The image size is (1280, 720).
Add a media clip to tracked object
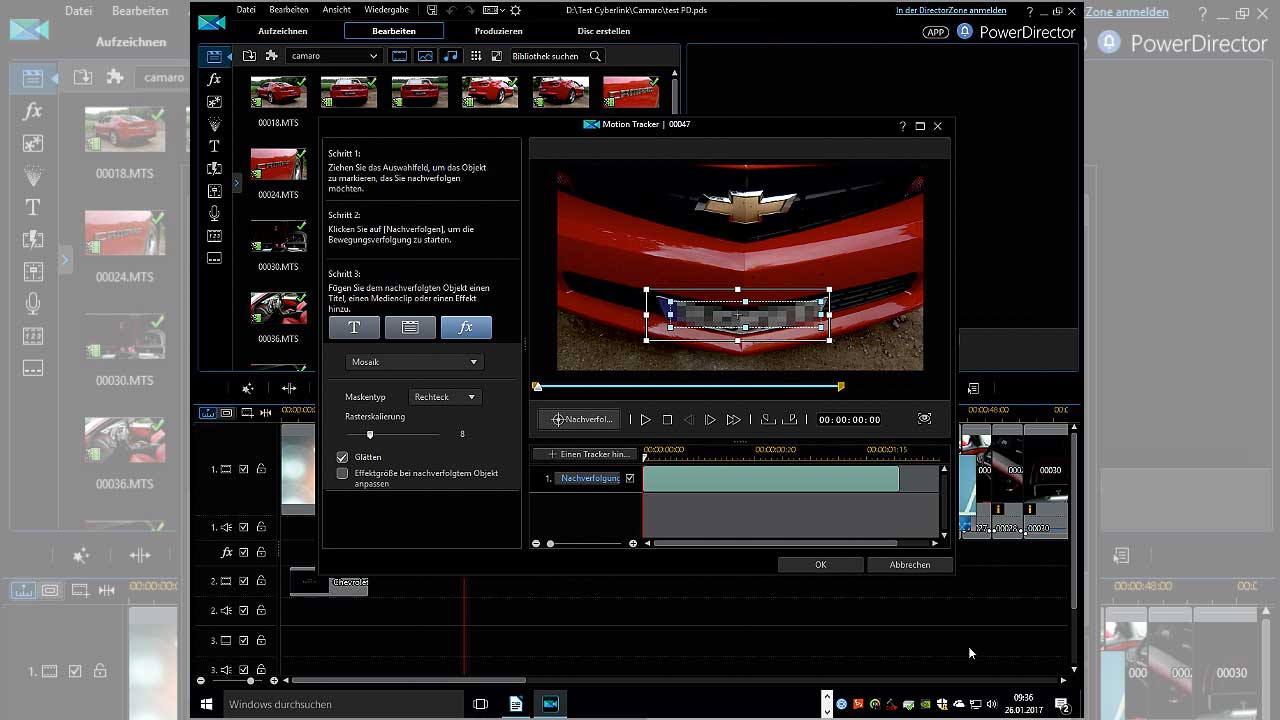pos(410,327)
